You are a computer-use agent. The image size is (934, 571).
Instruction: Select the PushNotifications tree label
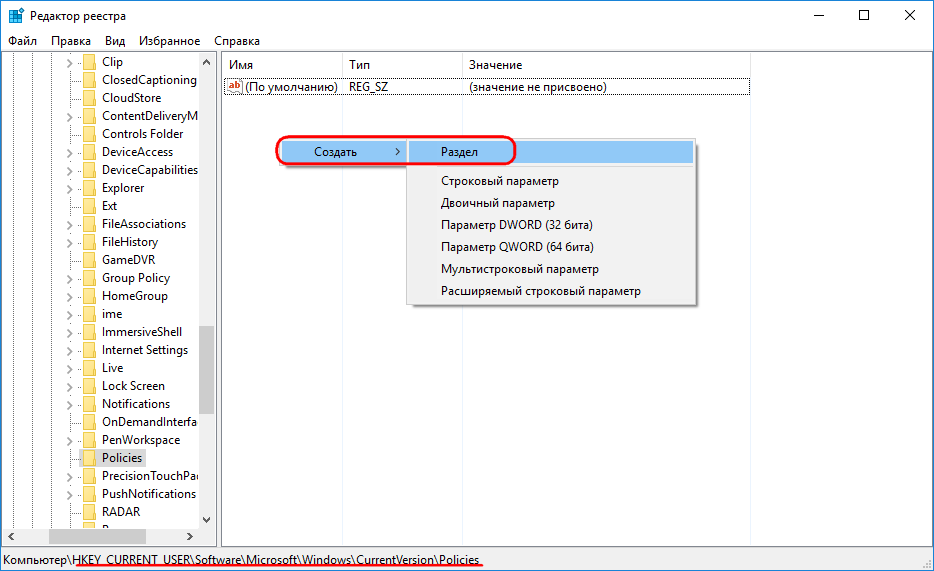149,494
